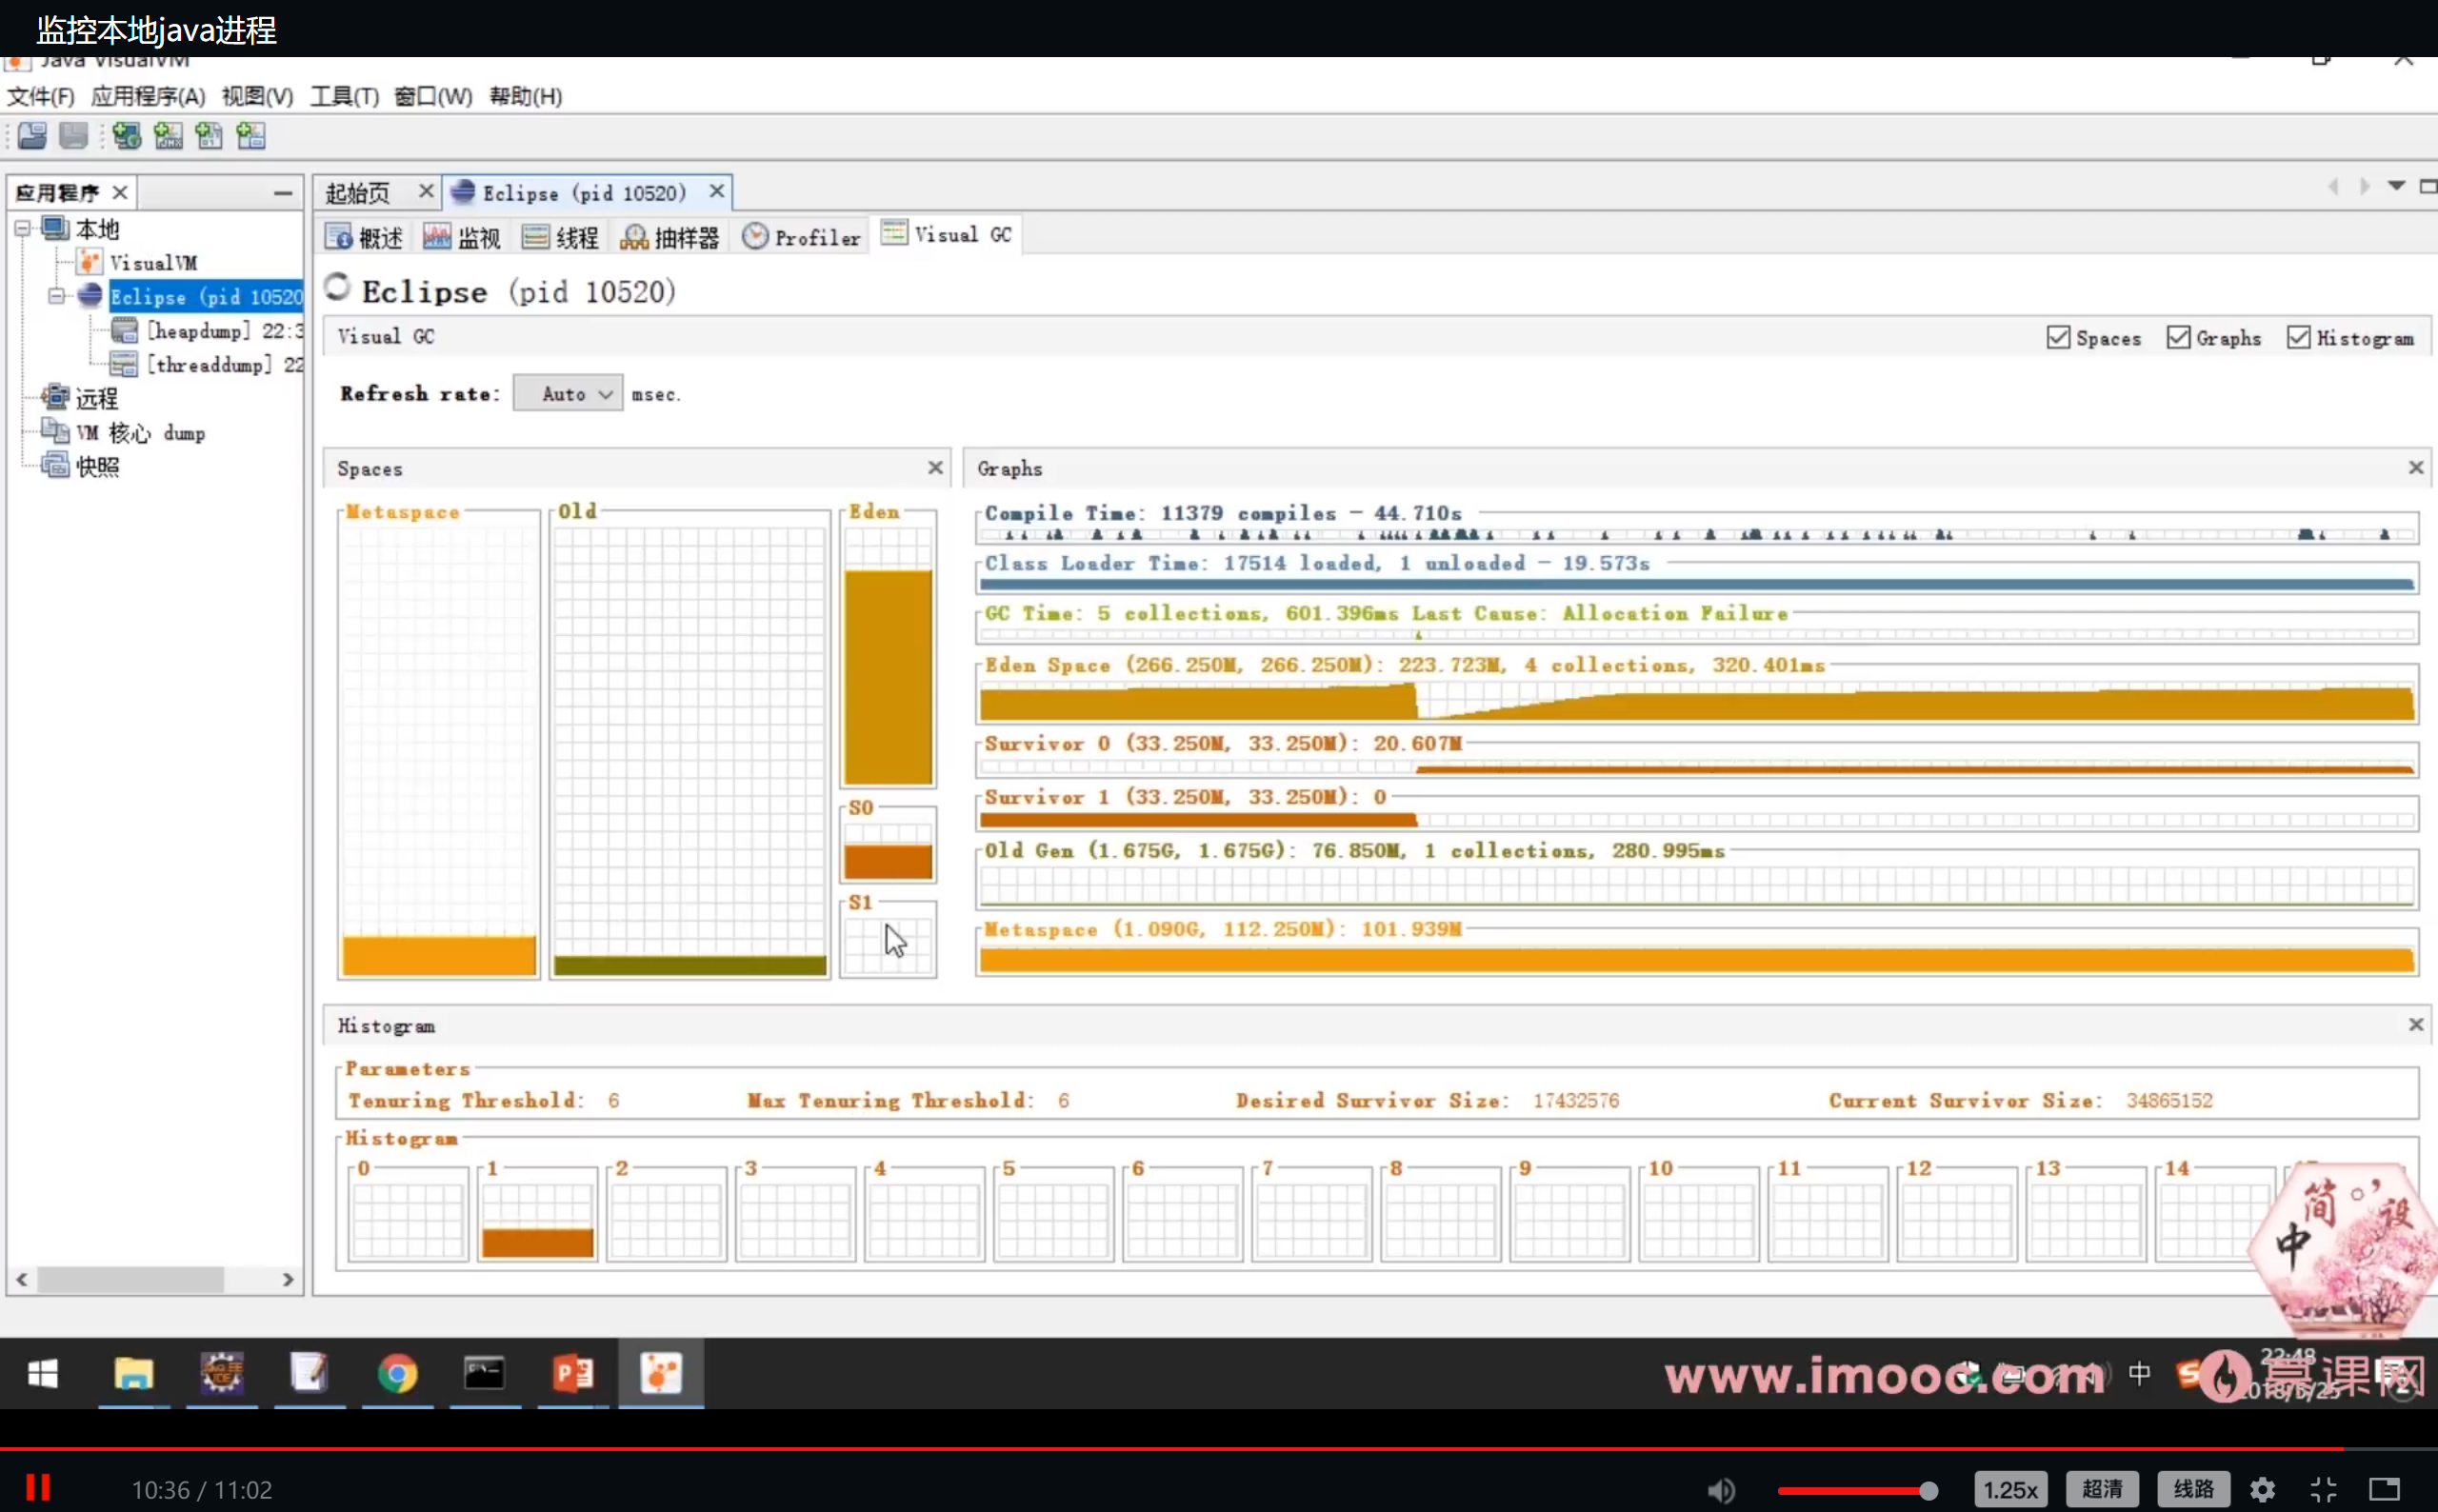The width and height of the screenshot is (2438, 1512).
Task: Uncheck the Histogram checkbox
Action: click(x=2298, y=338)
